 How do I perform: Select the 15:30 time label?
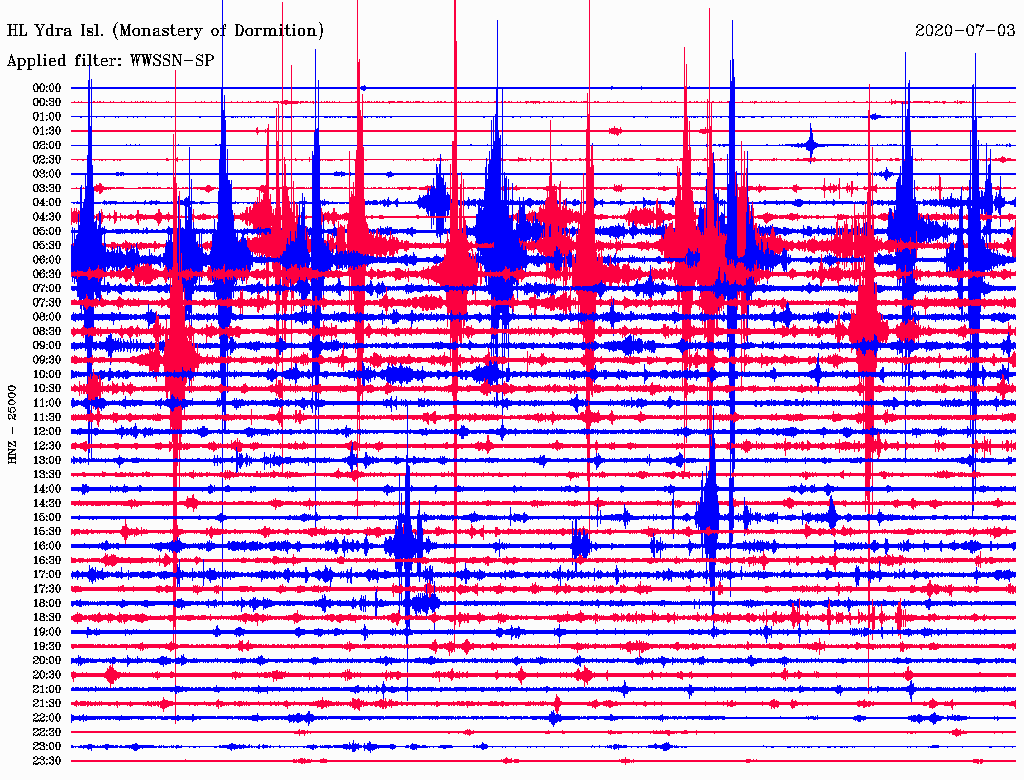(x=47, y=532)
